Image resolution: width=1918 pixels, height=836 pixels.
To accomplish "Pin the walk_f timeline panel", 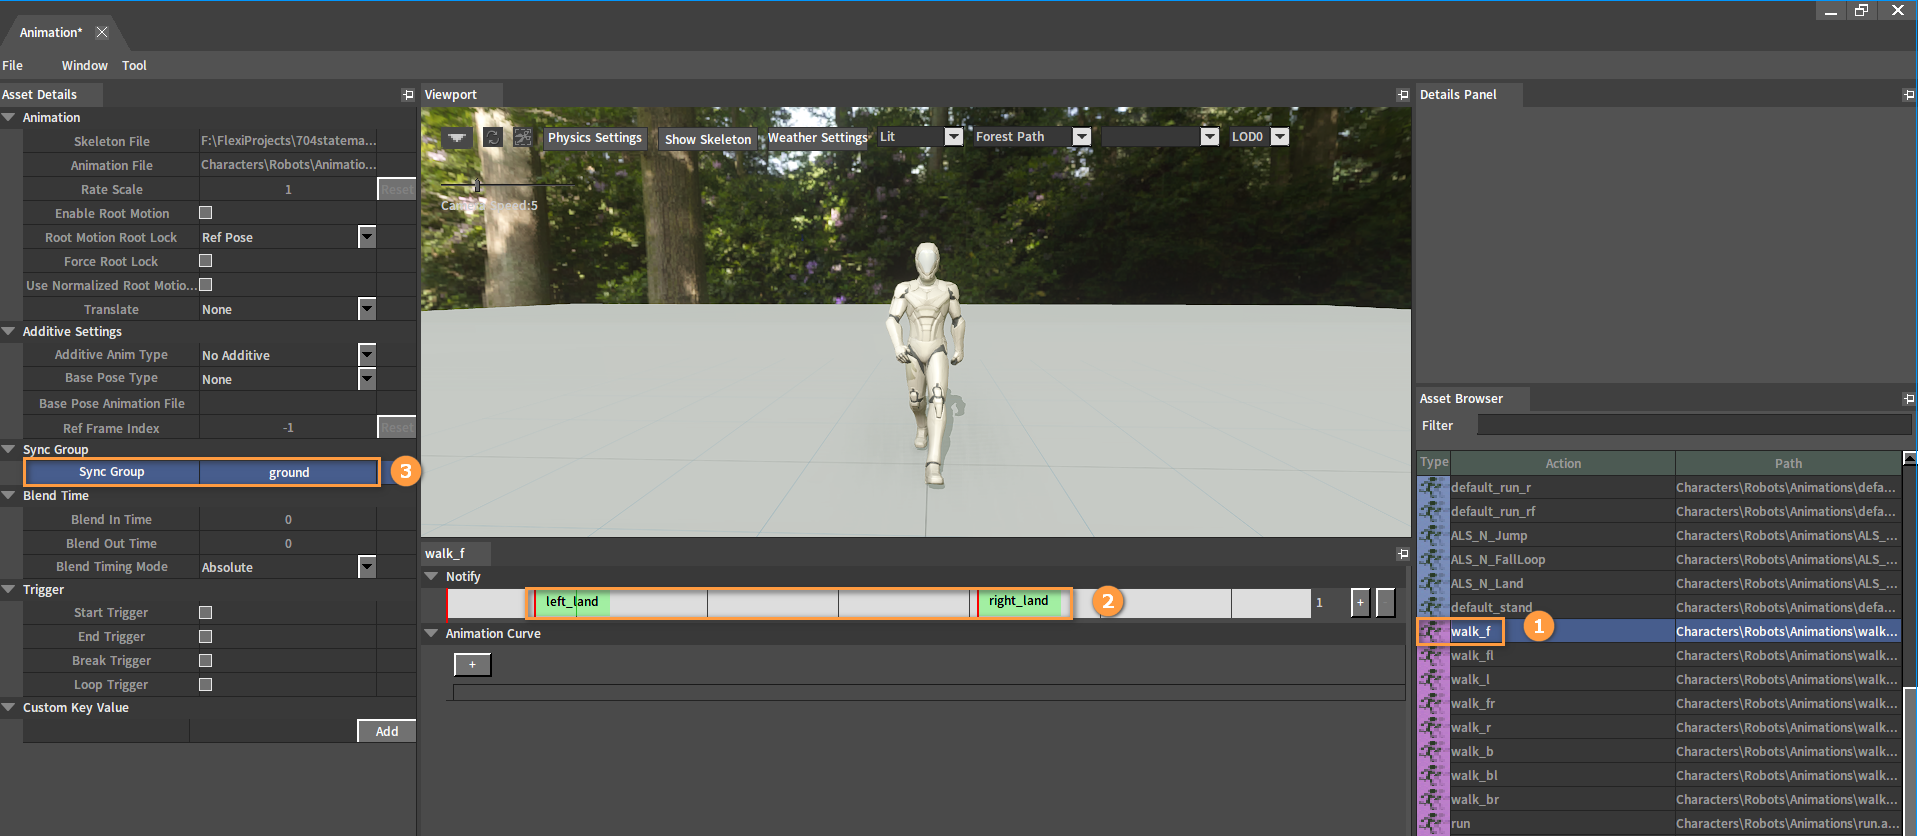I will click(1403, 554).
